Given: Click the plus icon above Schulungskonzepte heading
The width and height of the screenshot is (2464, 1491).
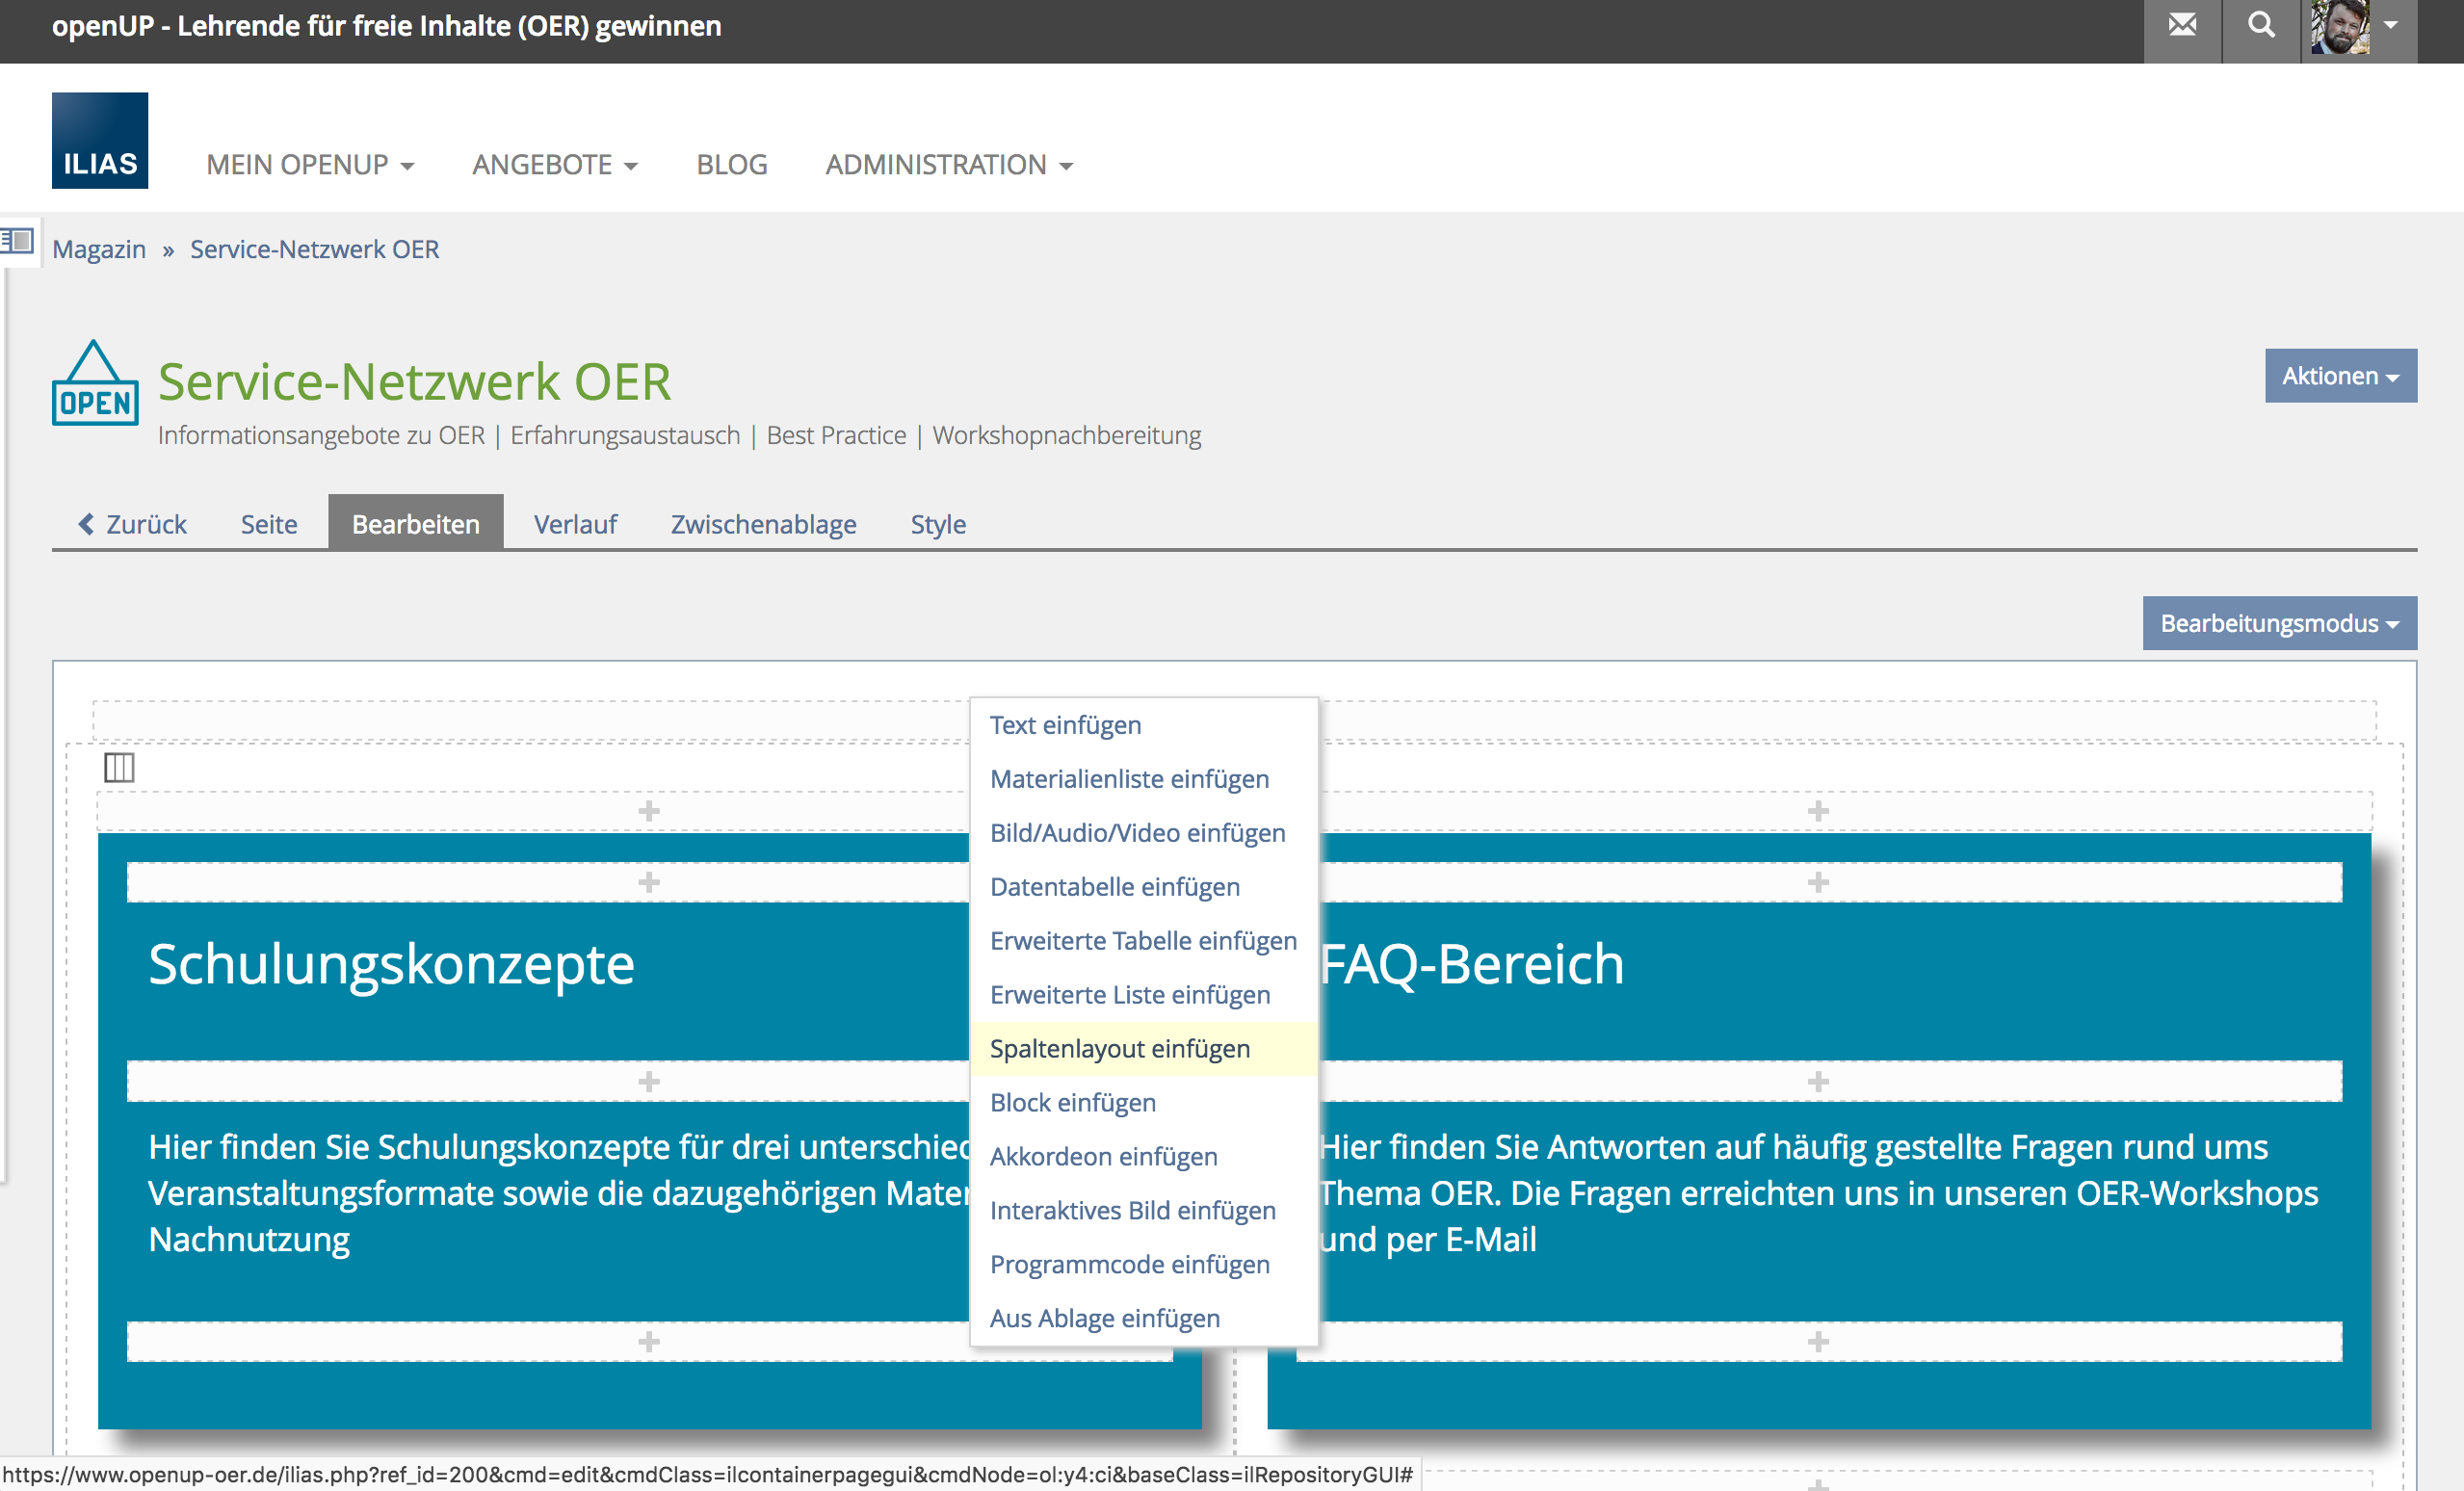Looking at the screenshot, I should click(x=649, y=882).
